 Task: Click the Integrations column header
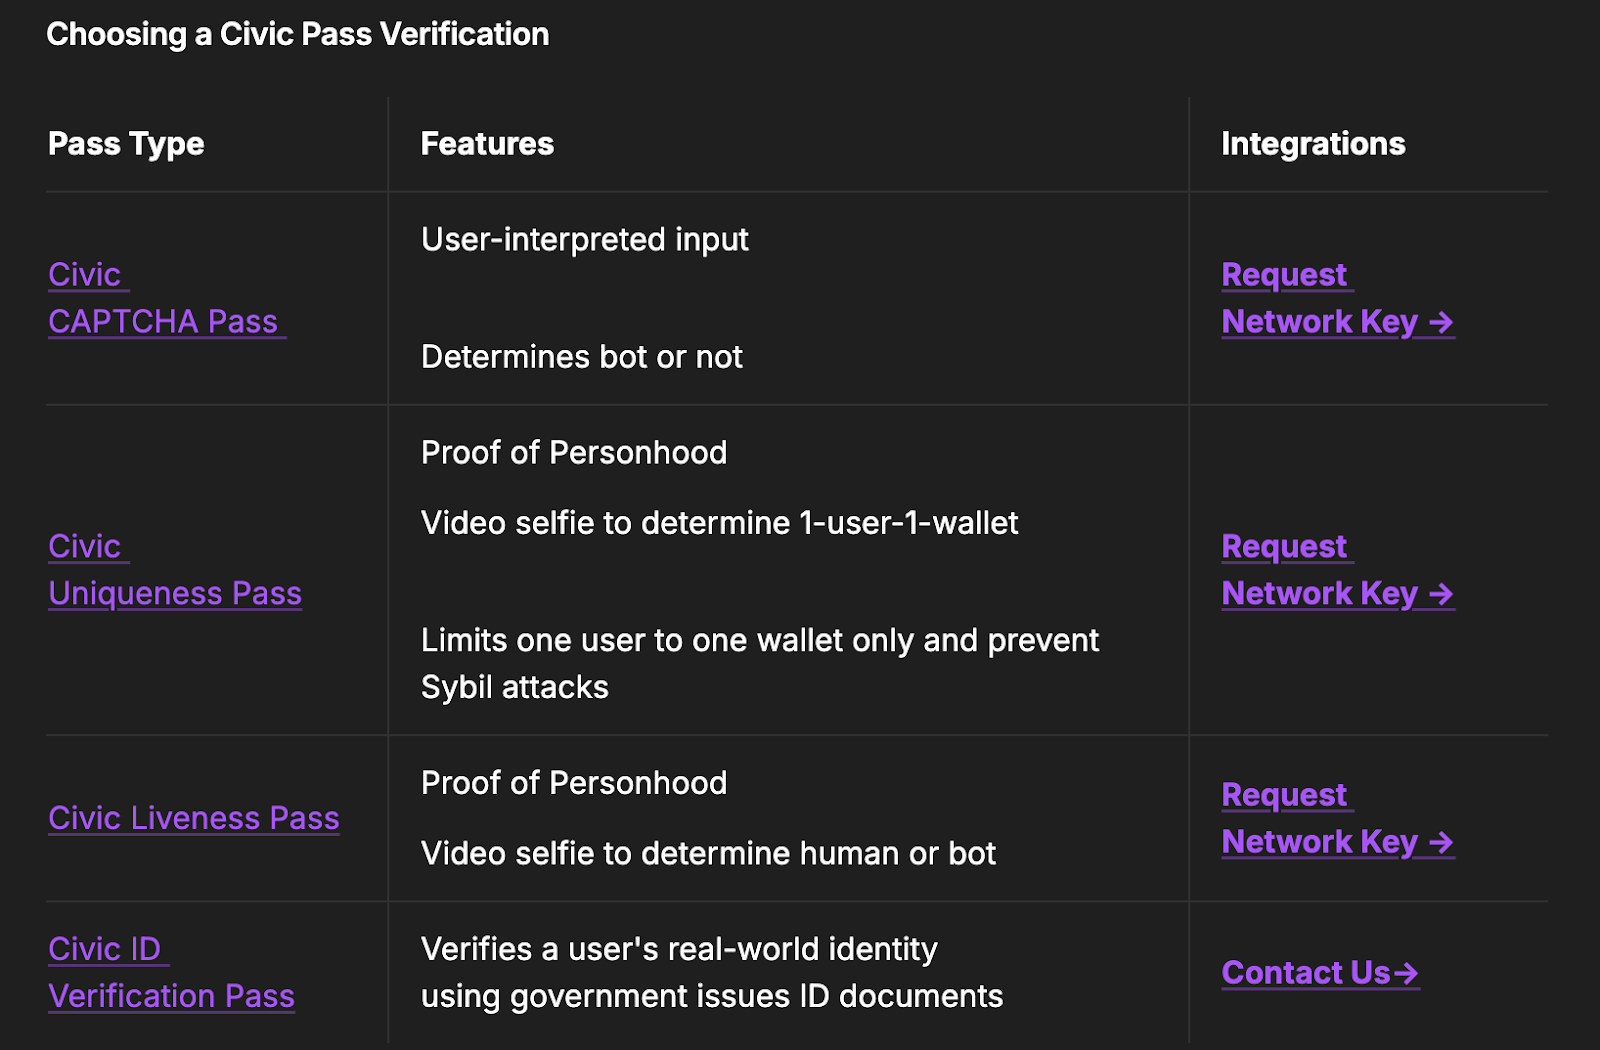[1313, 144]
